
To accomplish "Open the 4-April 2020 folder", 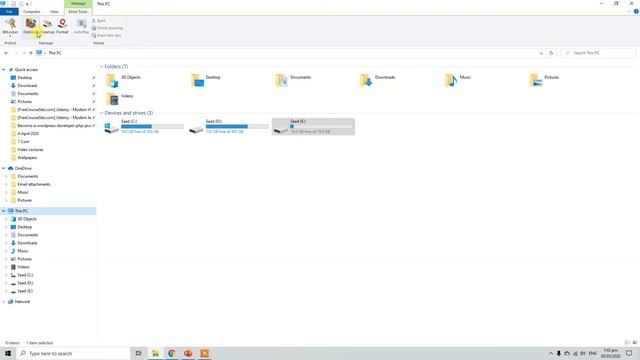I will pos(28,133).
